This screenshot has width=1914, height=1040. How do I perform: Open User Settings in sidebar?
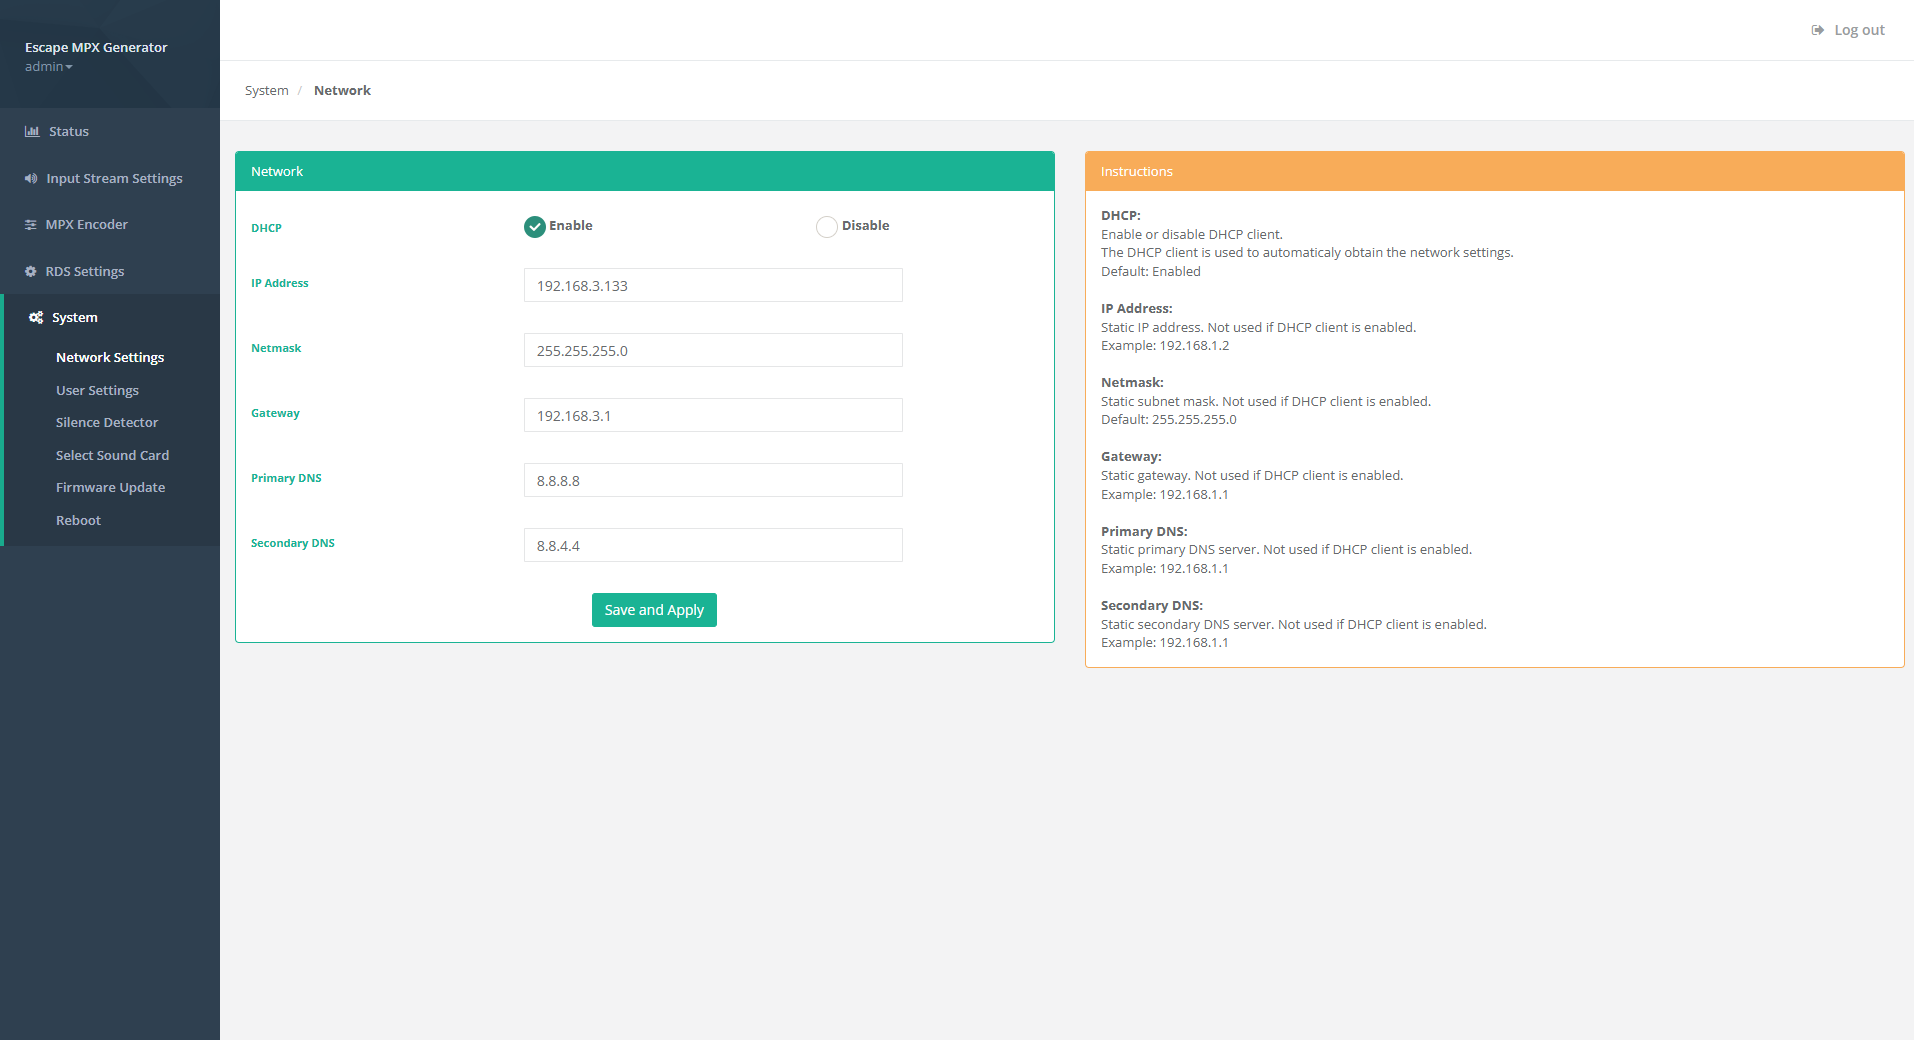pyautogui.click(x=97, y=390)
